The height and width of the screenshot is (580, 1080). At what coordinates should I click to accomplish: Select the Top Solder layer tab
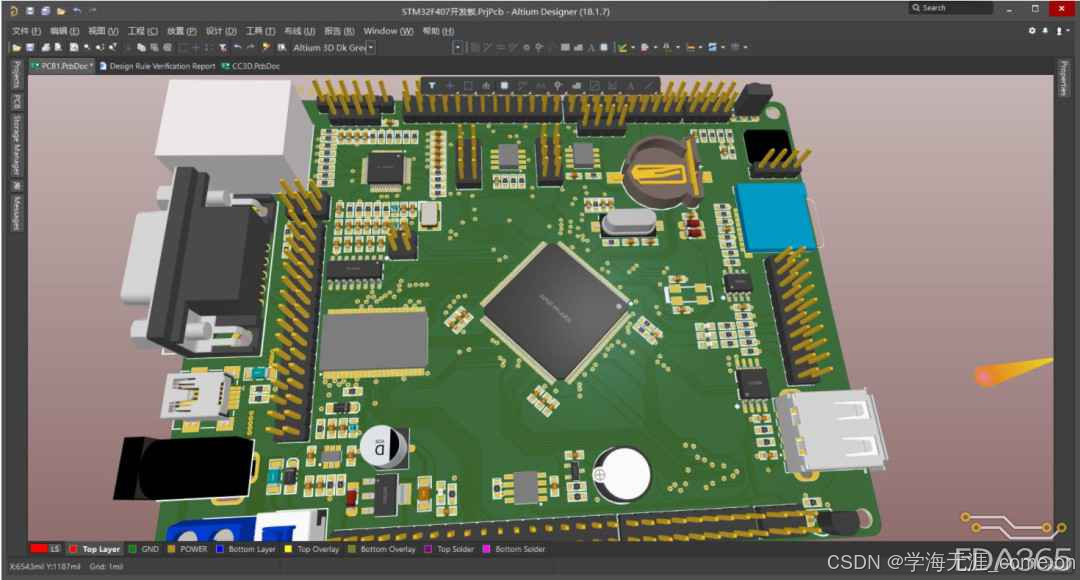(x=449, y=549)
